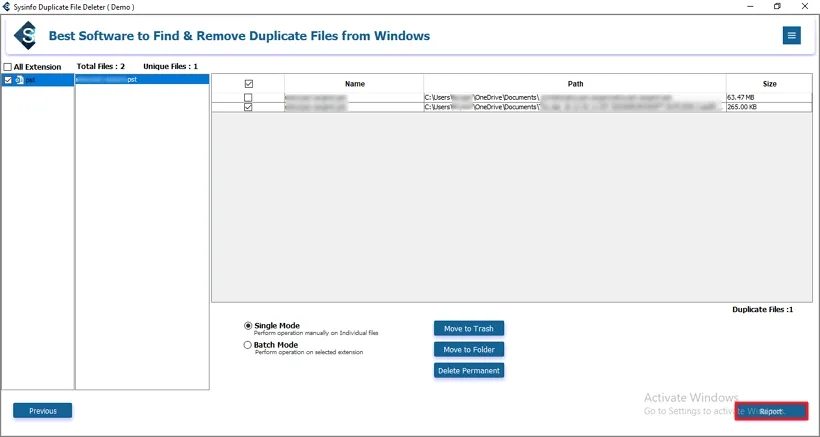Click the path cell of the 63.47 MB row
Image resolution: width=820 pixels, height=437 pixels.
(575, 98)
